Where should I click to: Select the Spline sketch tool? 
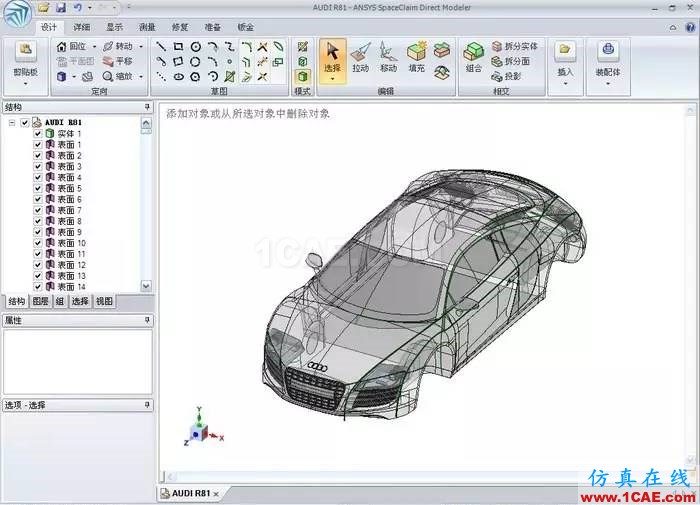pos(229,46)
